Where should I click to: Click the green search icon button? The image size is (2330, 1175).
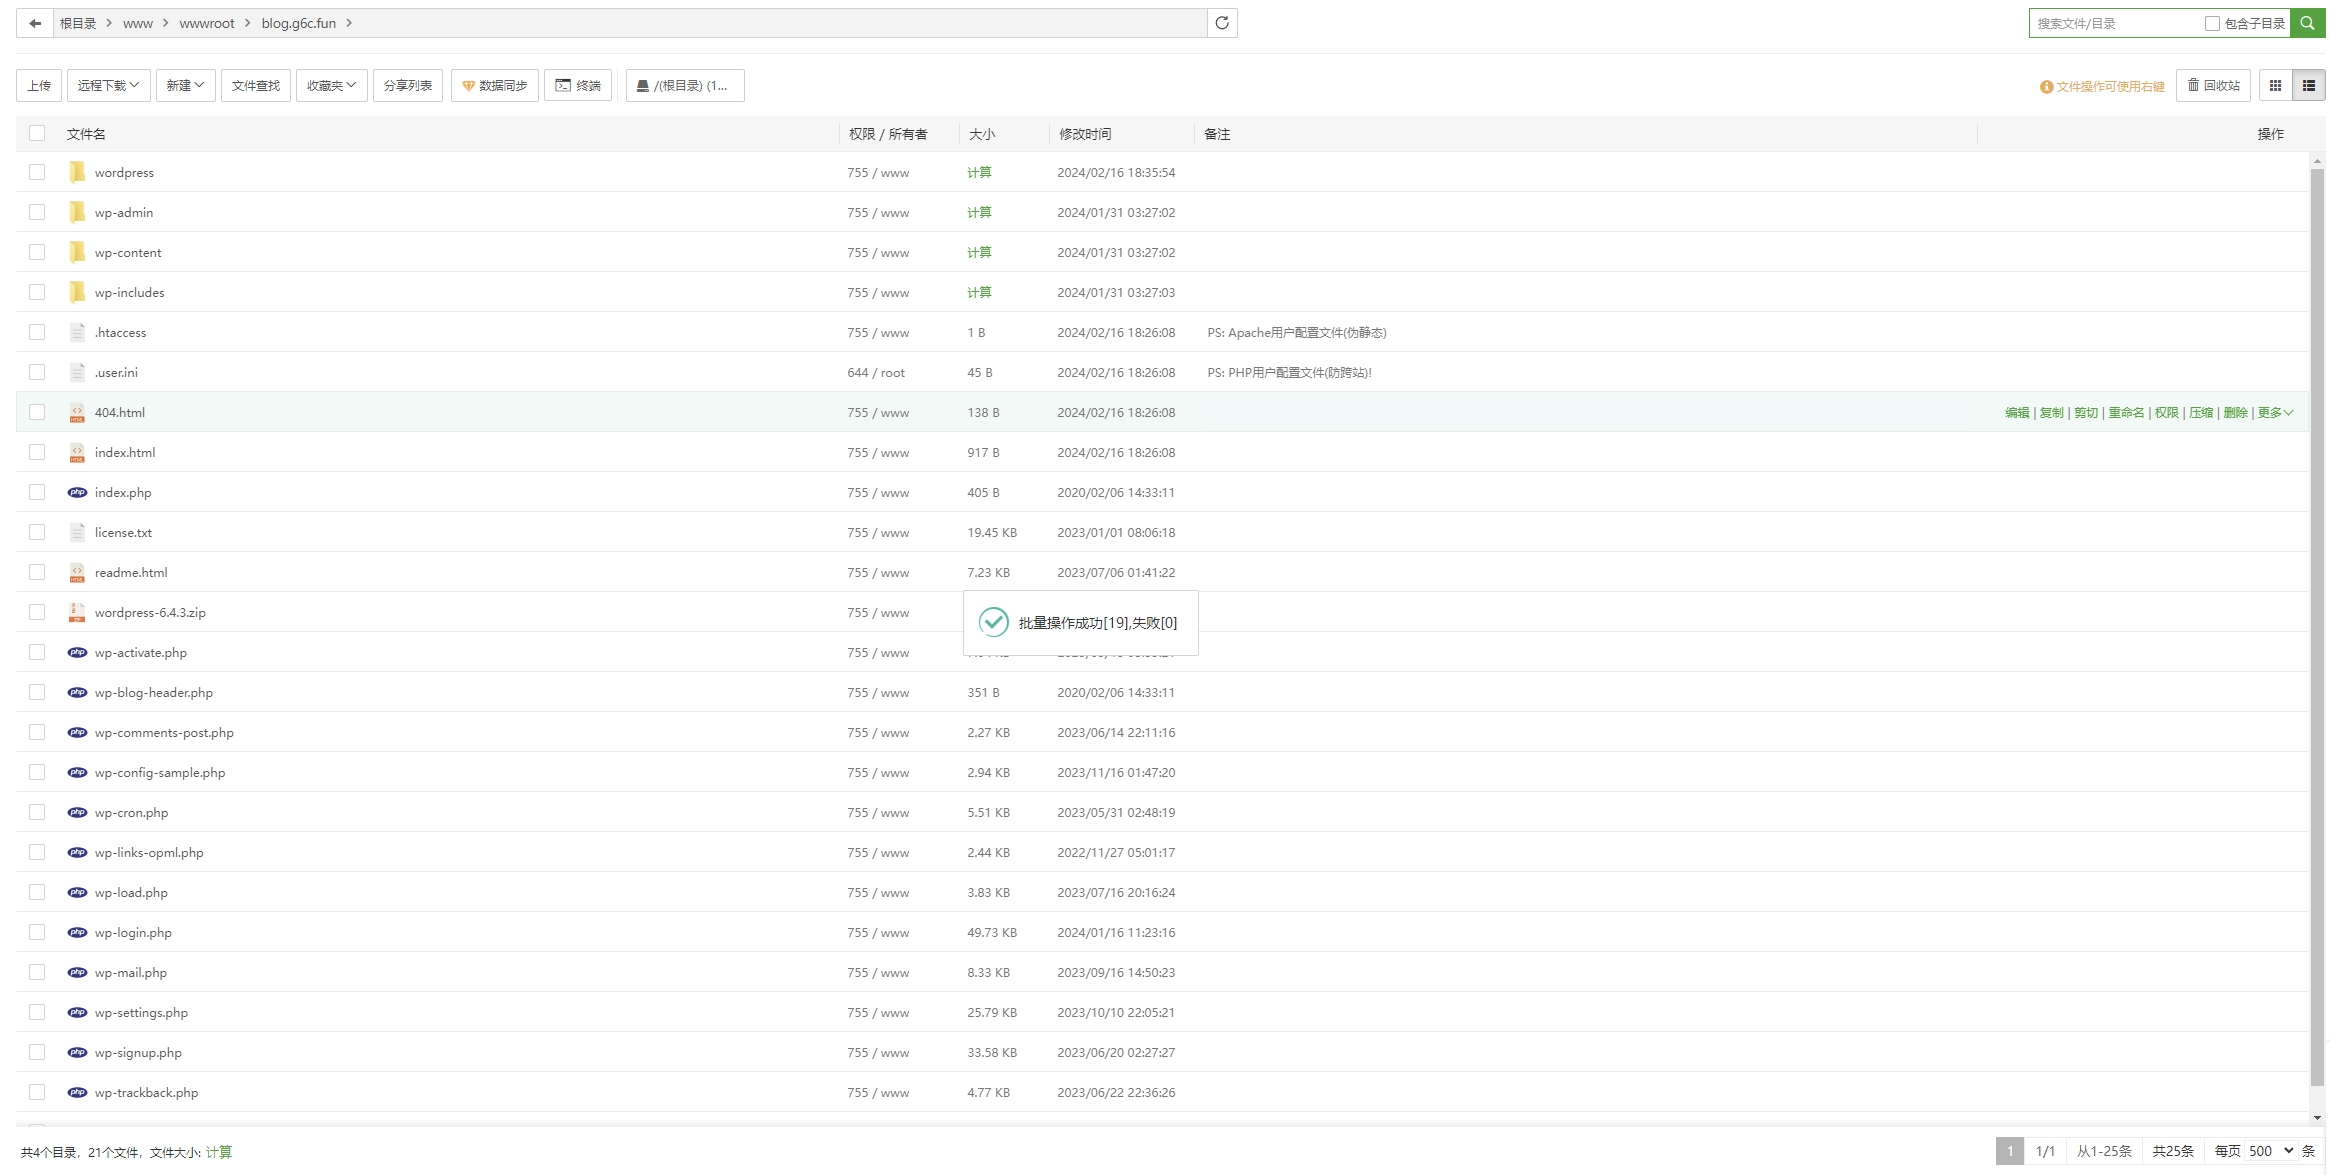pyautogui.click(x=2307, y=23)
